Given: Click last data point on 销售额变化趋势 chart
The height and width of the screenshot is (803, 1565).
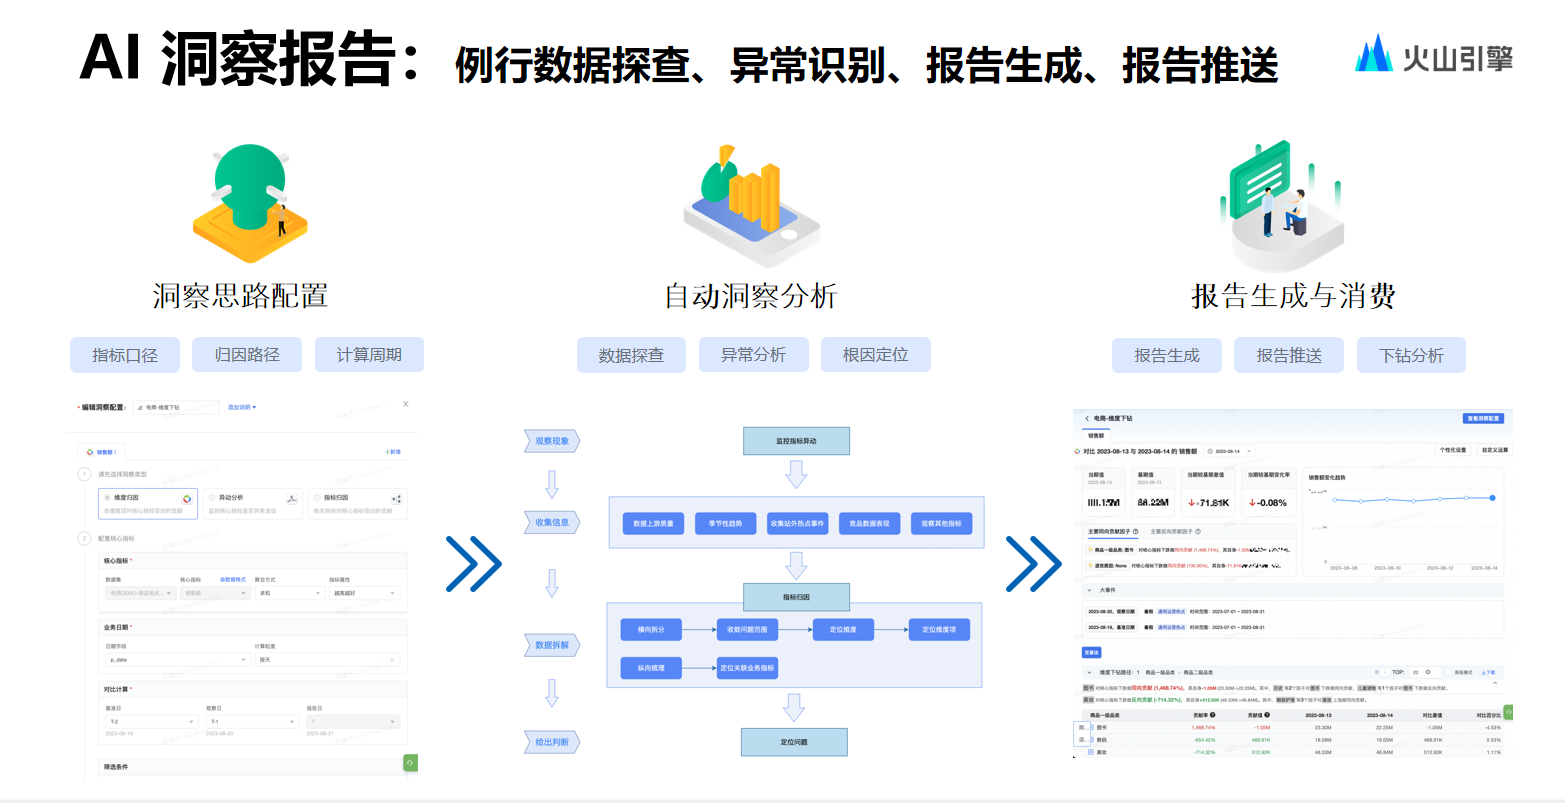Looking at the screenshot, I should [x=1492, y=498].
